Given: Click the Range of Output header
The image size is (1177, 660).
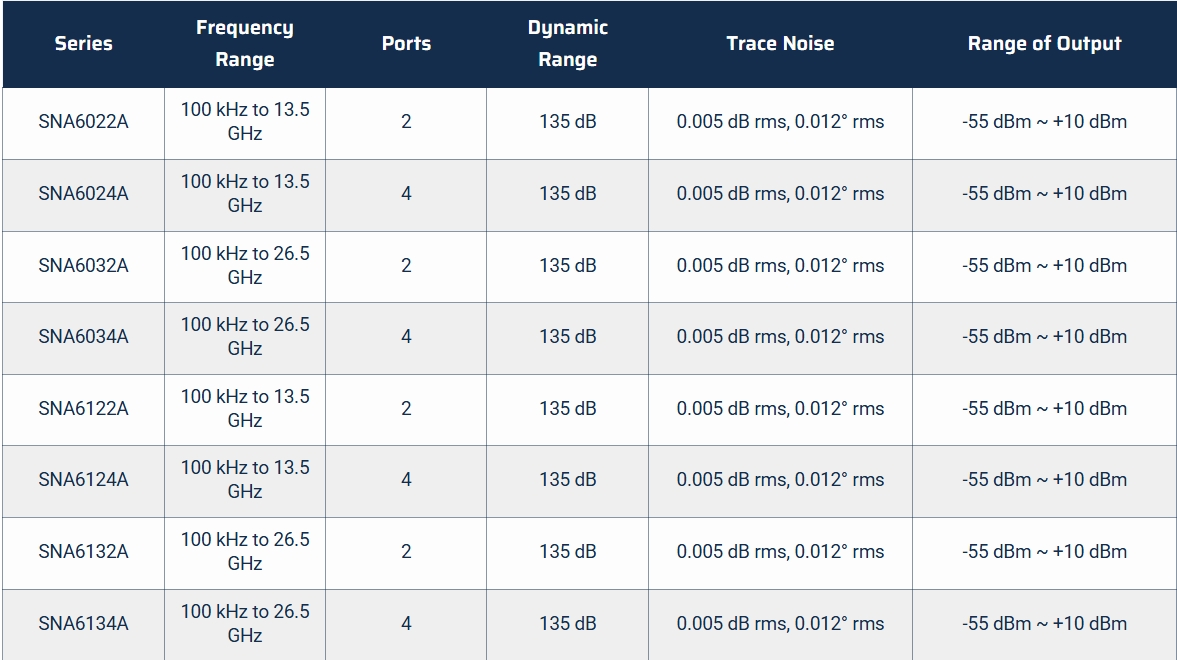Looking at the screenshot, I should (1044, 44).
